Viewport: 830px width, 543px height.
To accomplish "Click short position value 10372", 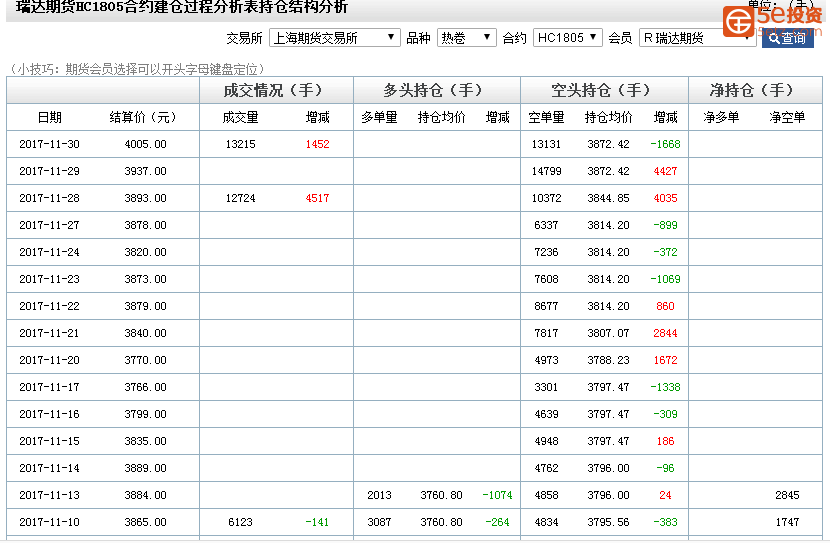I will pos(546,198).
